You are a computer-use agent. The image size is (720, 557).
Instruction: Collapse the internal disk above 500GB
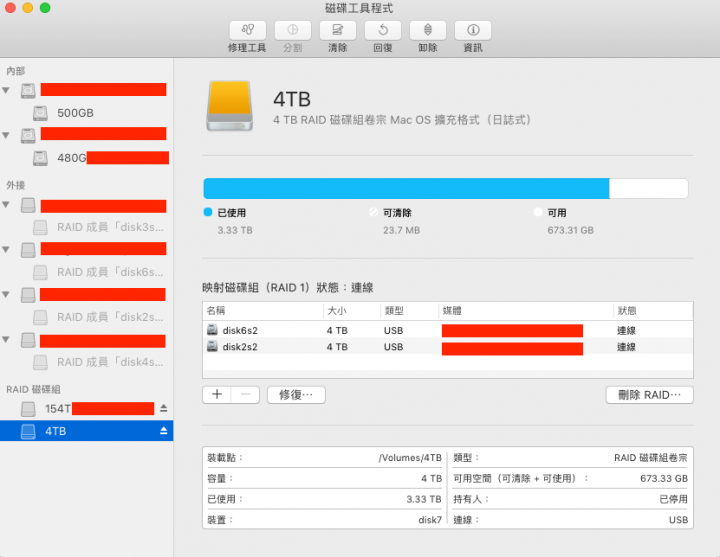6,90
